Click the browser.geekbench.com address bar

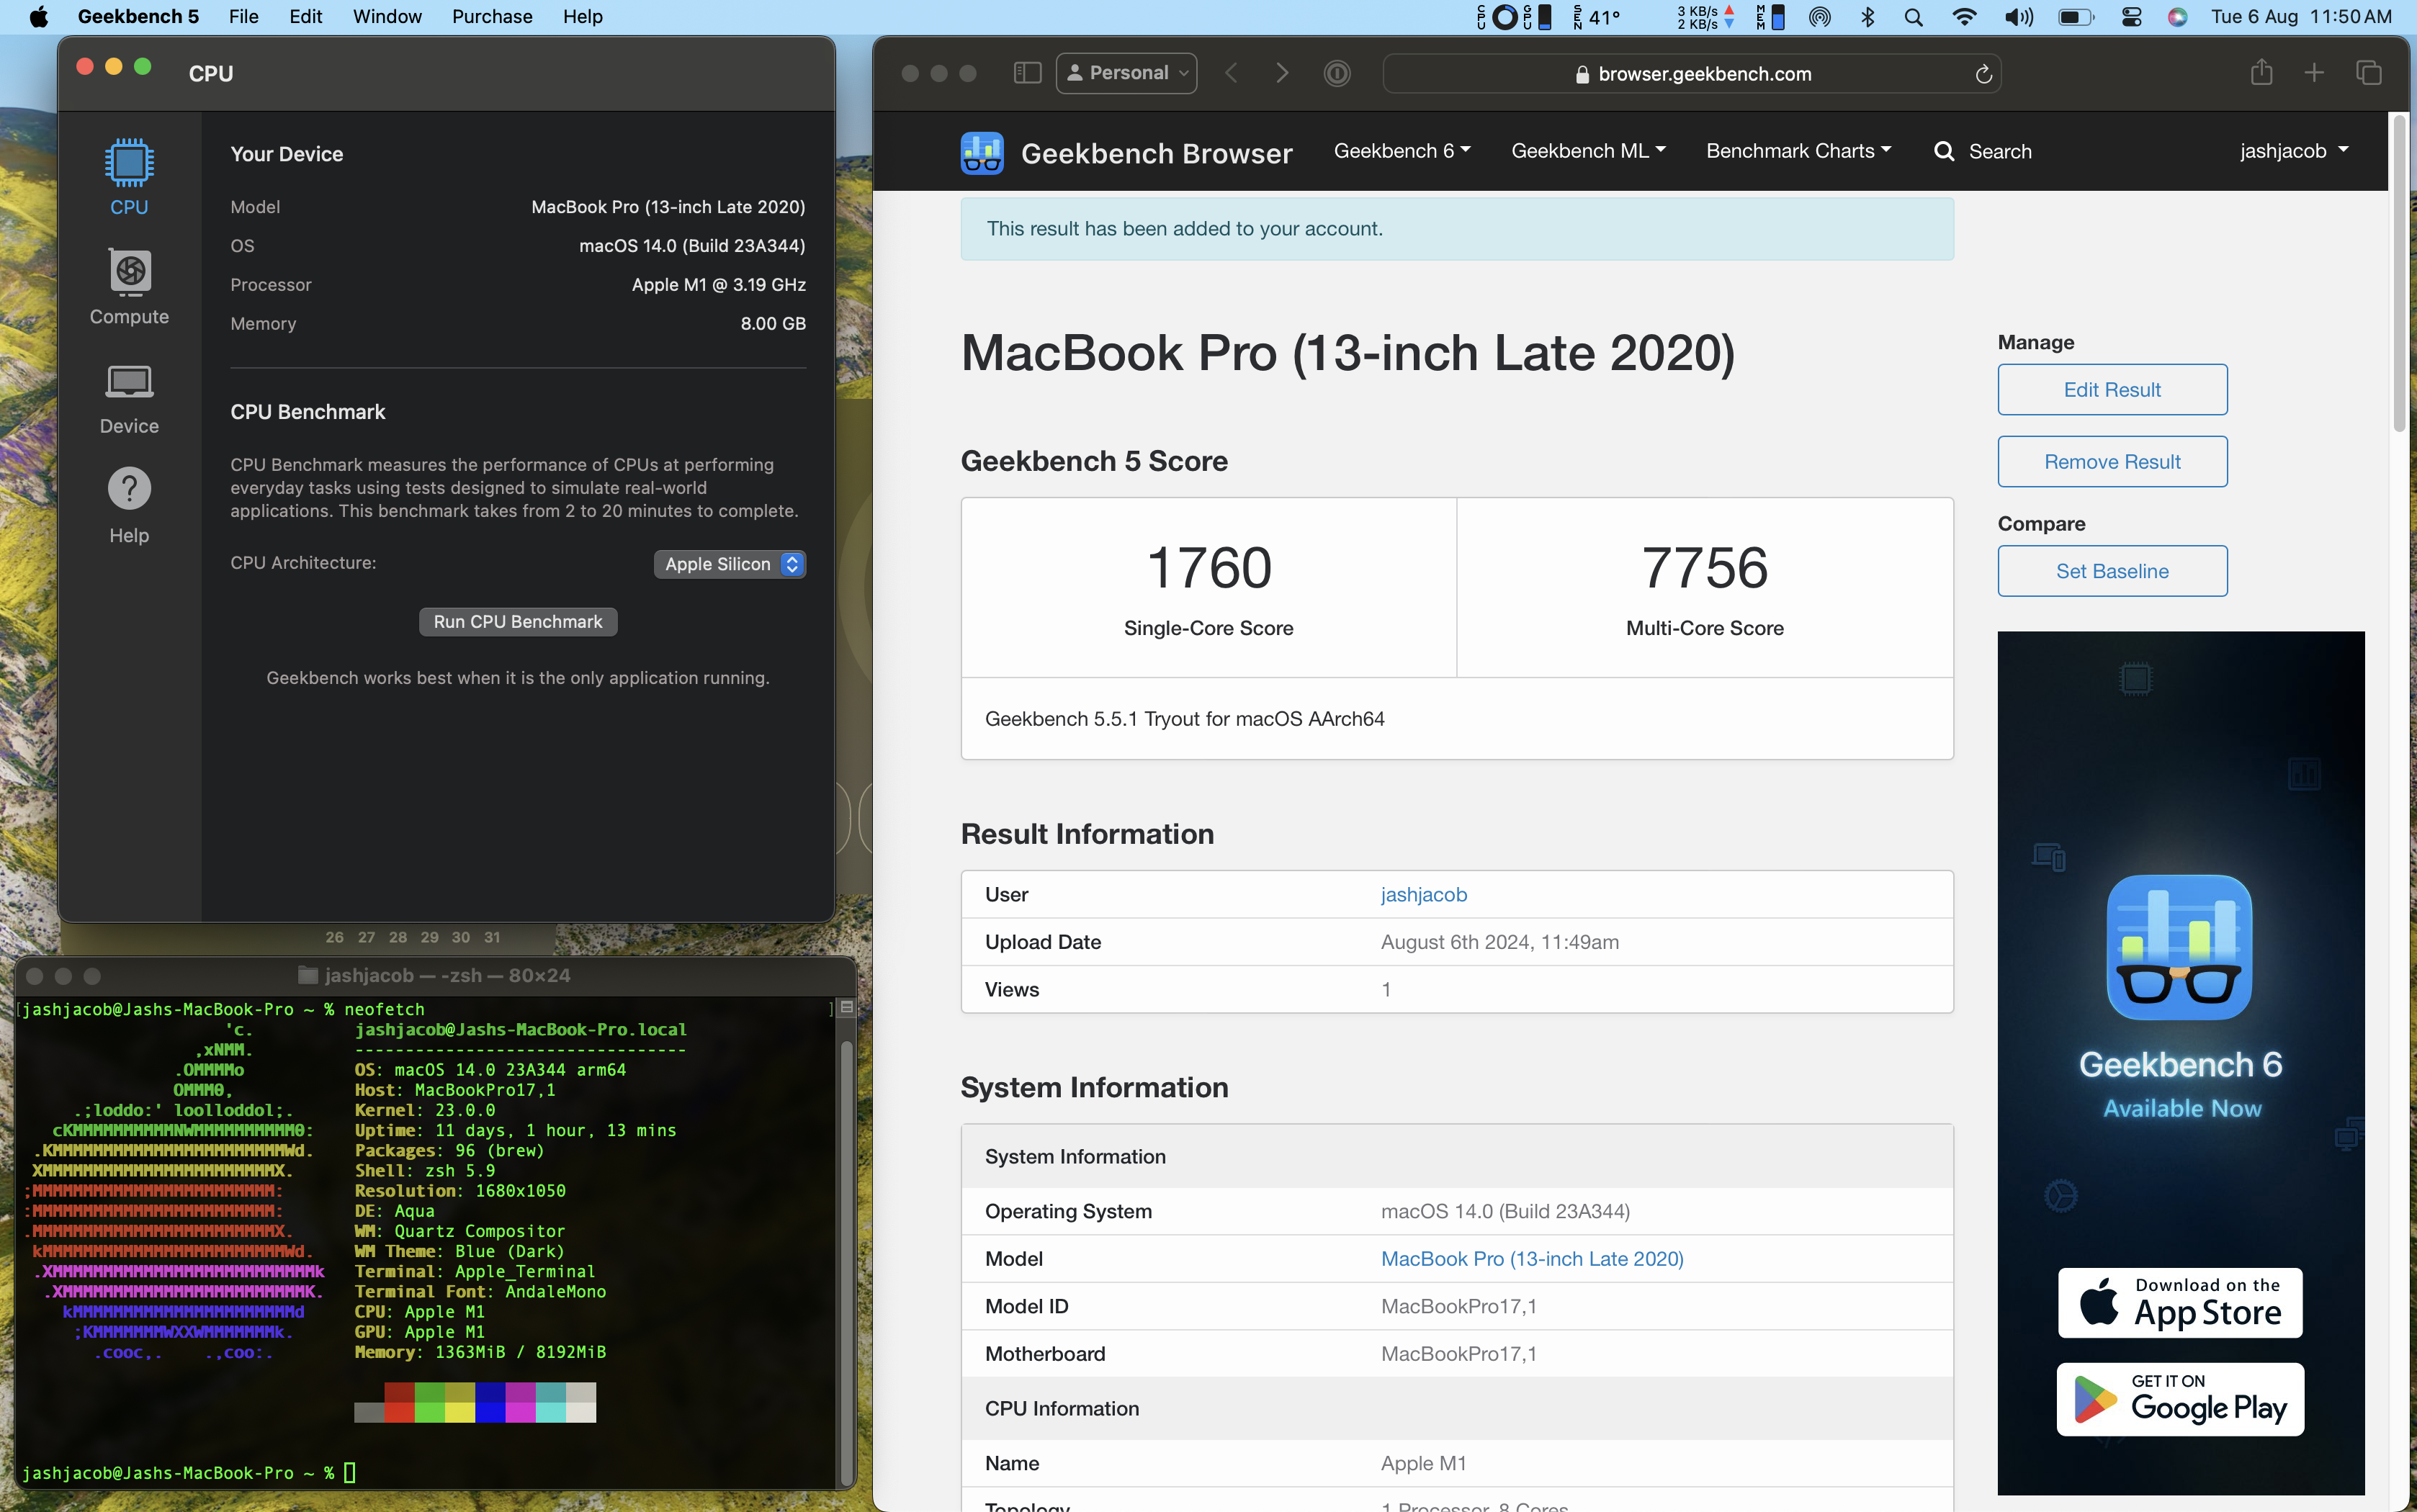pyautogui.click(x=1692, y=73)
